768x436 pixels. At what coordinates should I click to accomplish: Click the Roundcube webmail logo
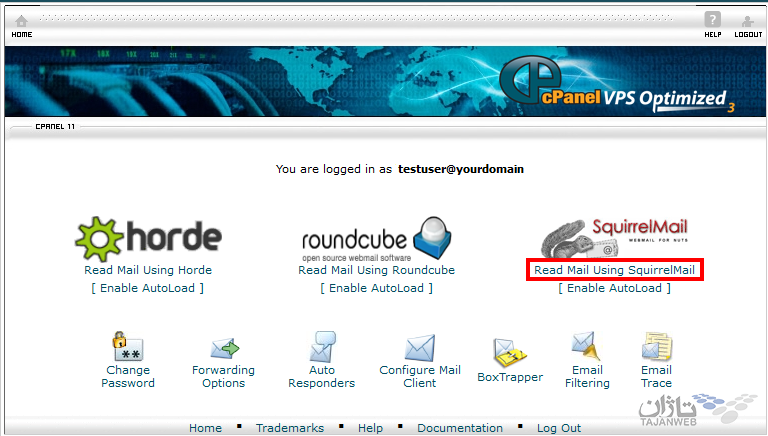376,238
